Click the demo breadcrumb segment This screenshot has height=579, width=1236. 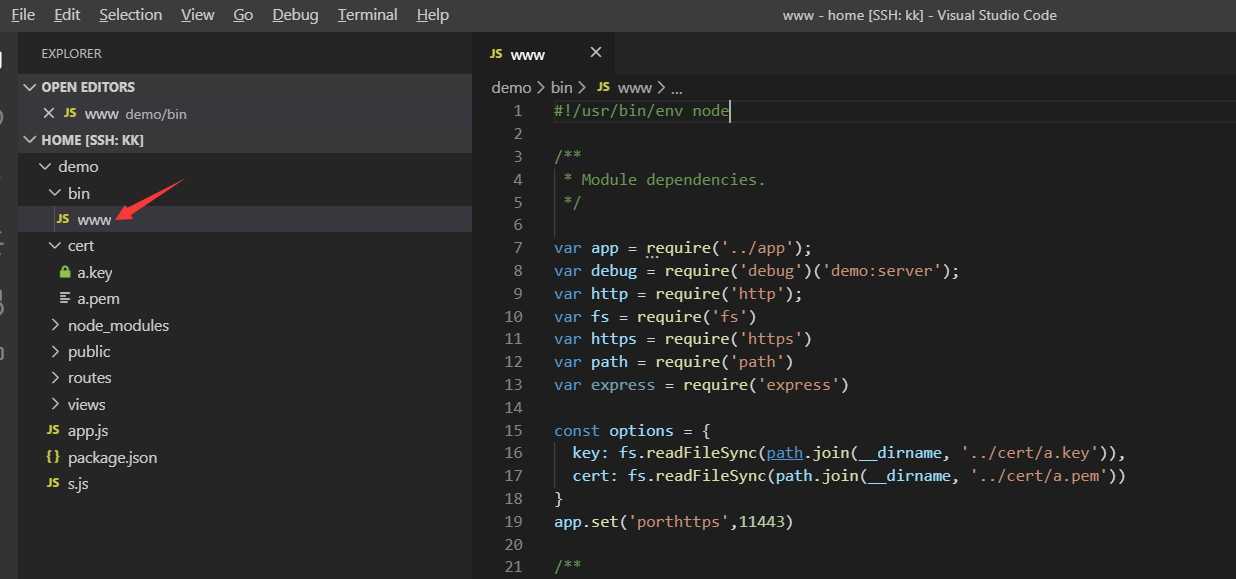(x=511, y=87)
